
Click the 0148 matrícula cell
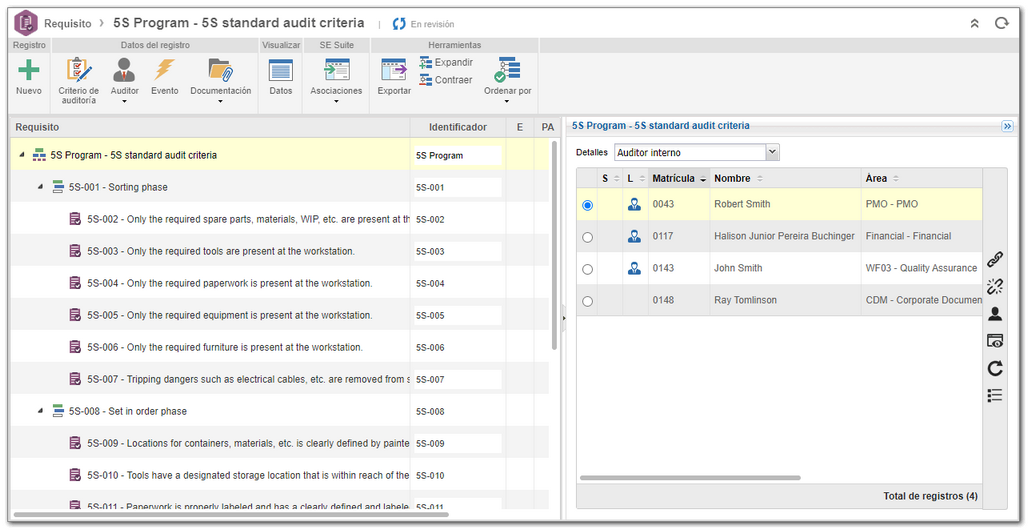679,300
